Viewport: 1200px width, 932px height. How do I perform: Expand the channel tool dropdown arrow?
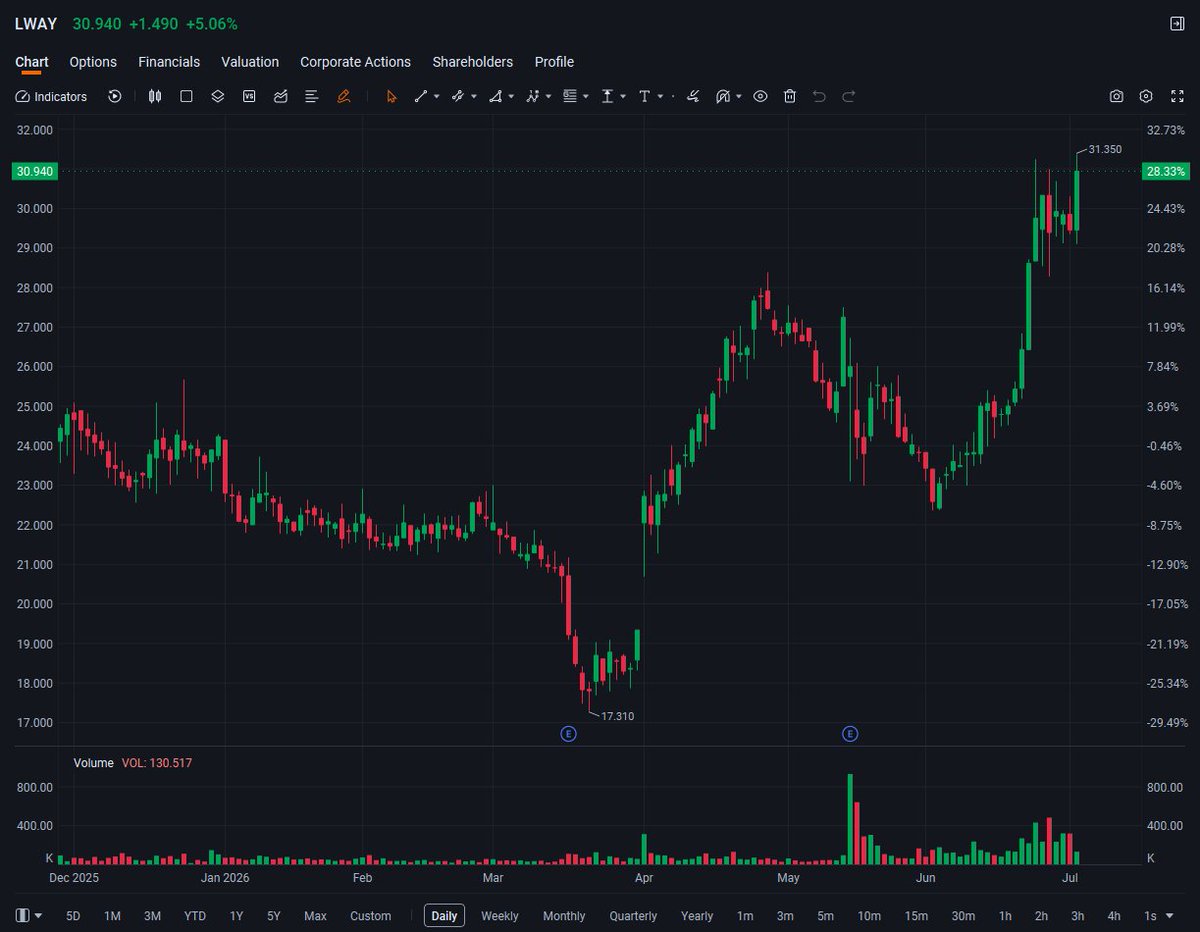(x=474, y=97)
